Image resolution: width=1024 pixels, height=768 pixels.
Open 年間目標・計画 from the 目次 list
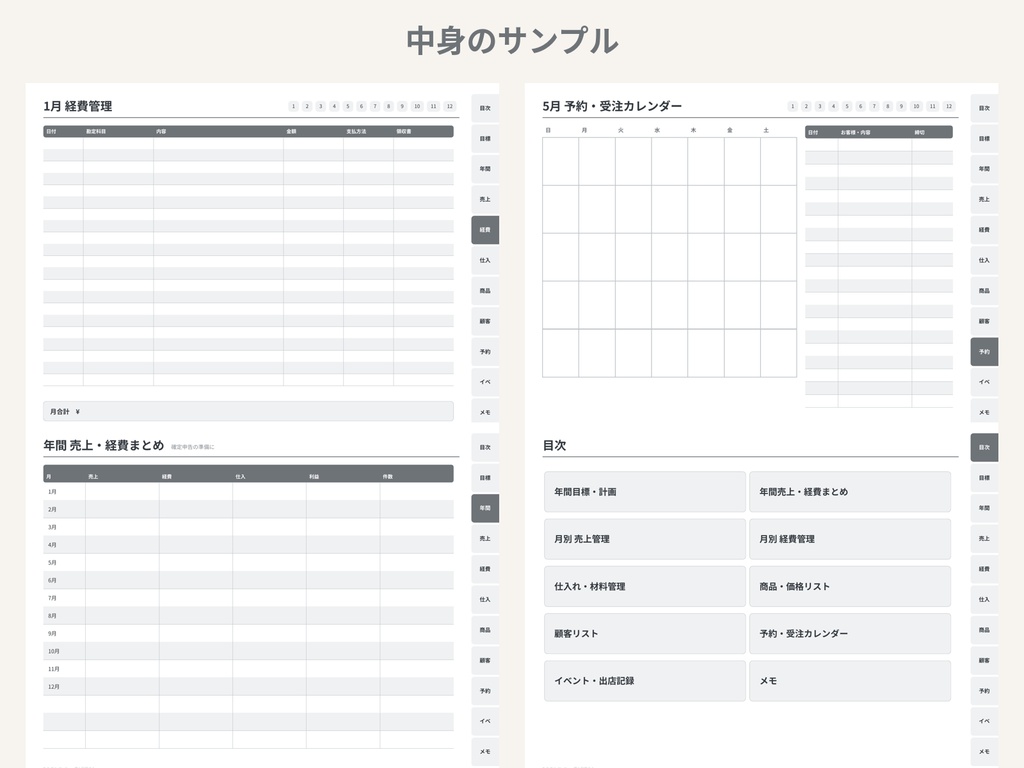(645, 492)
